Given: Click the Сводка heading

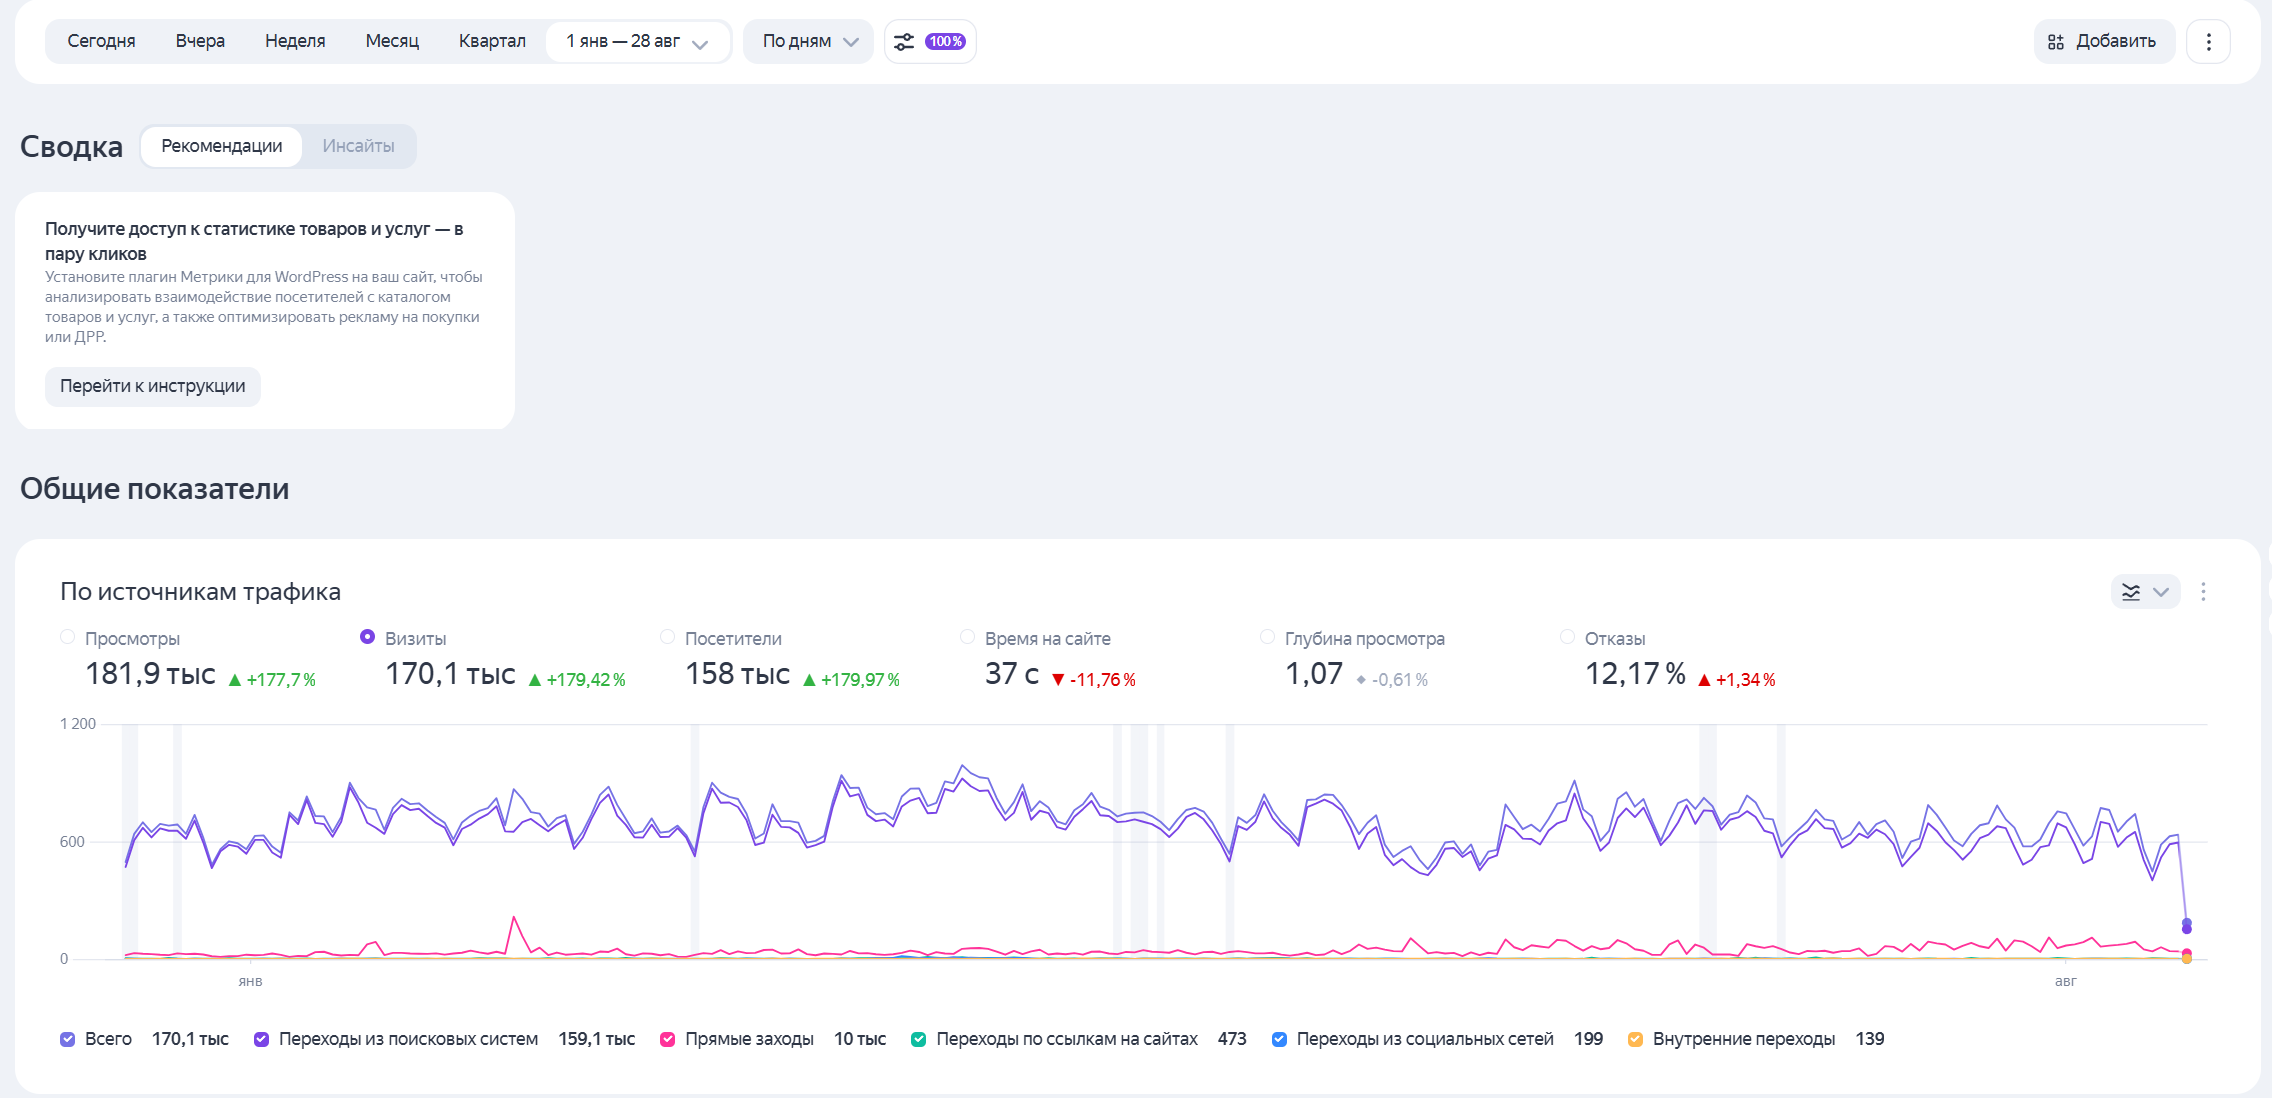Looking at the screenshot, I should tap(71, 147).
